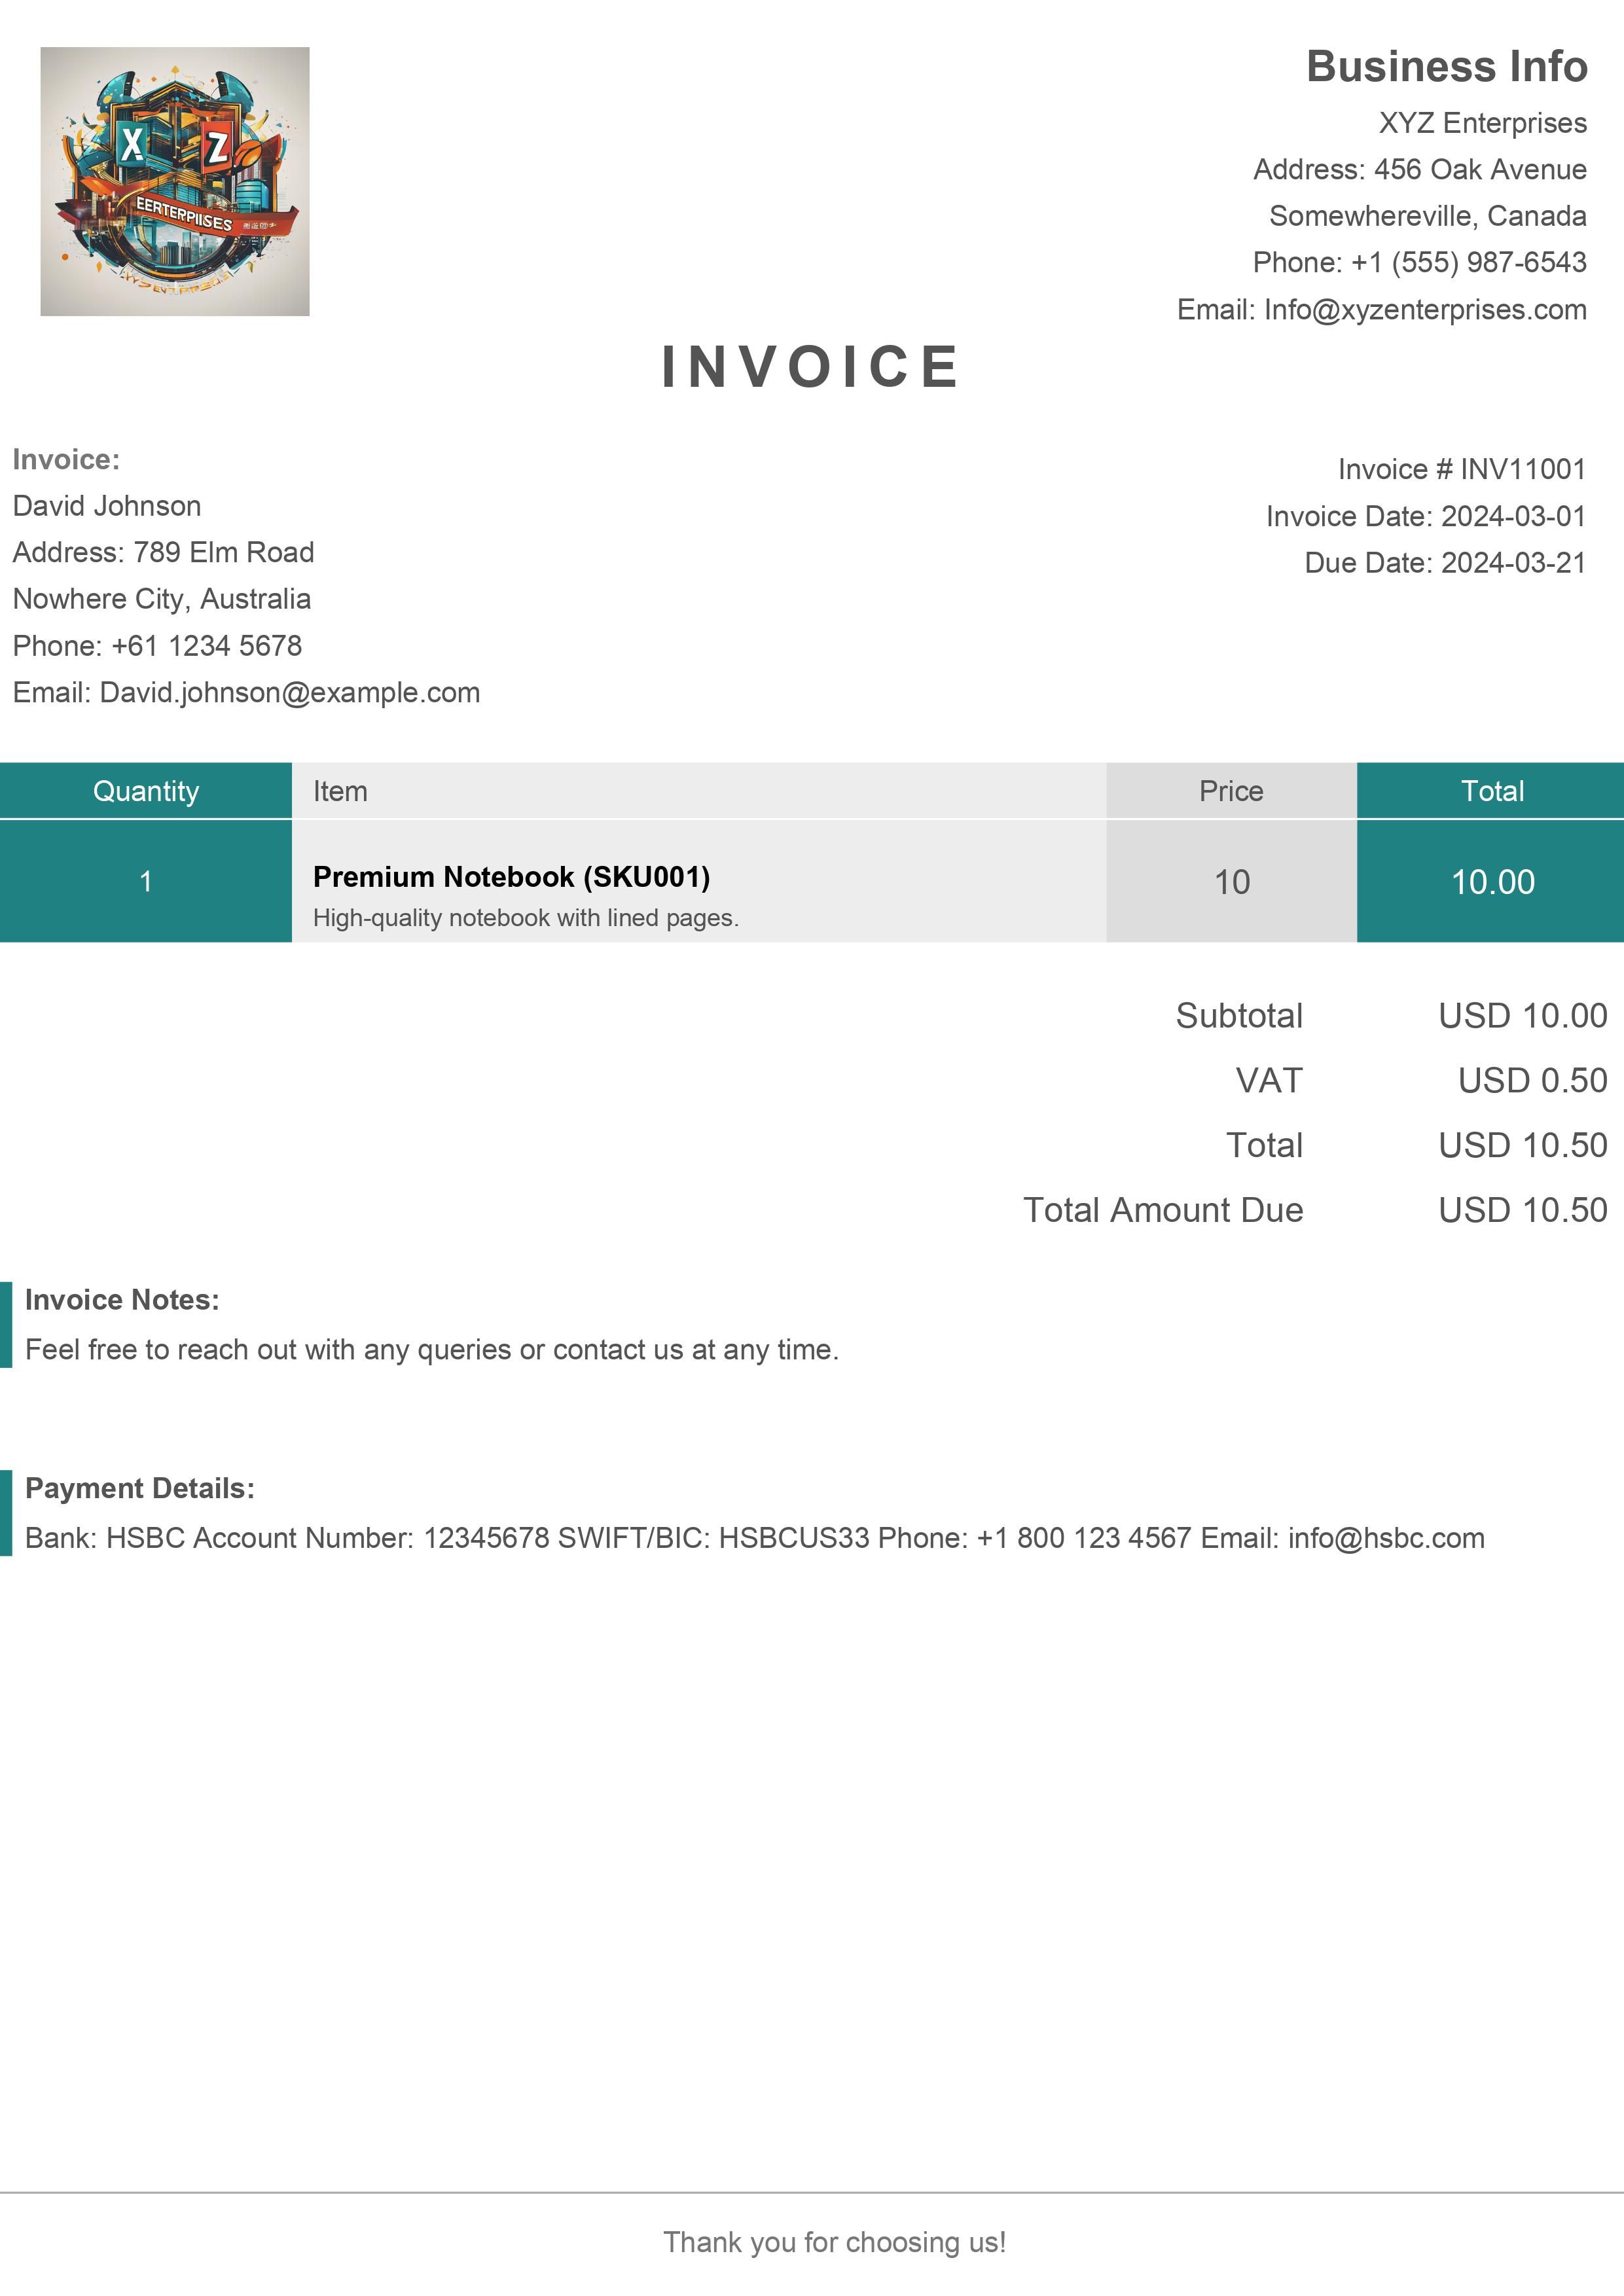The image size is (1624, 2296).
Task: Click the Business Info heading
Action: pyautogui.click(x=1446, y=67)
